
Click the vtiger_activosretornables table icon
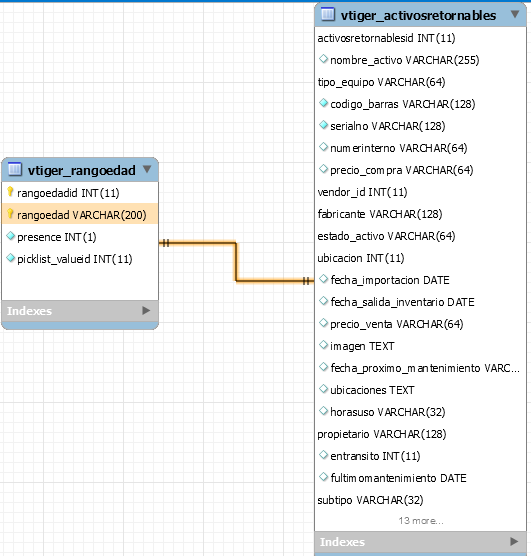coord(328,15)
